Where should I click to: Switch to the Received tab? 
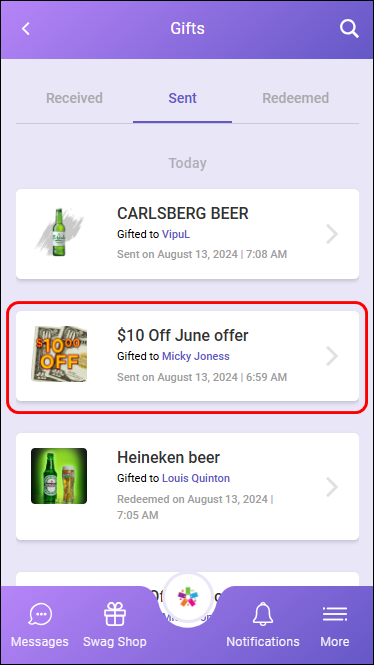click(74, 98)
